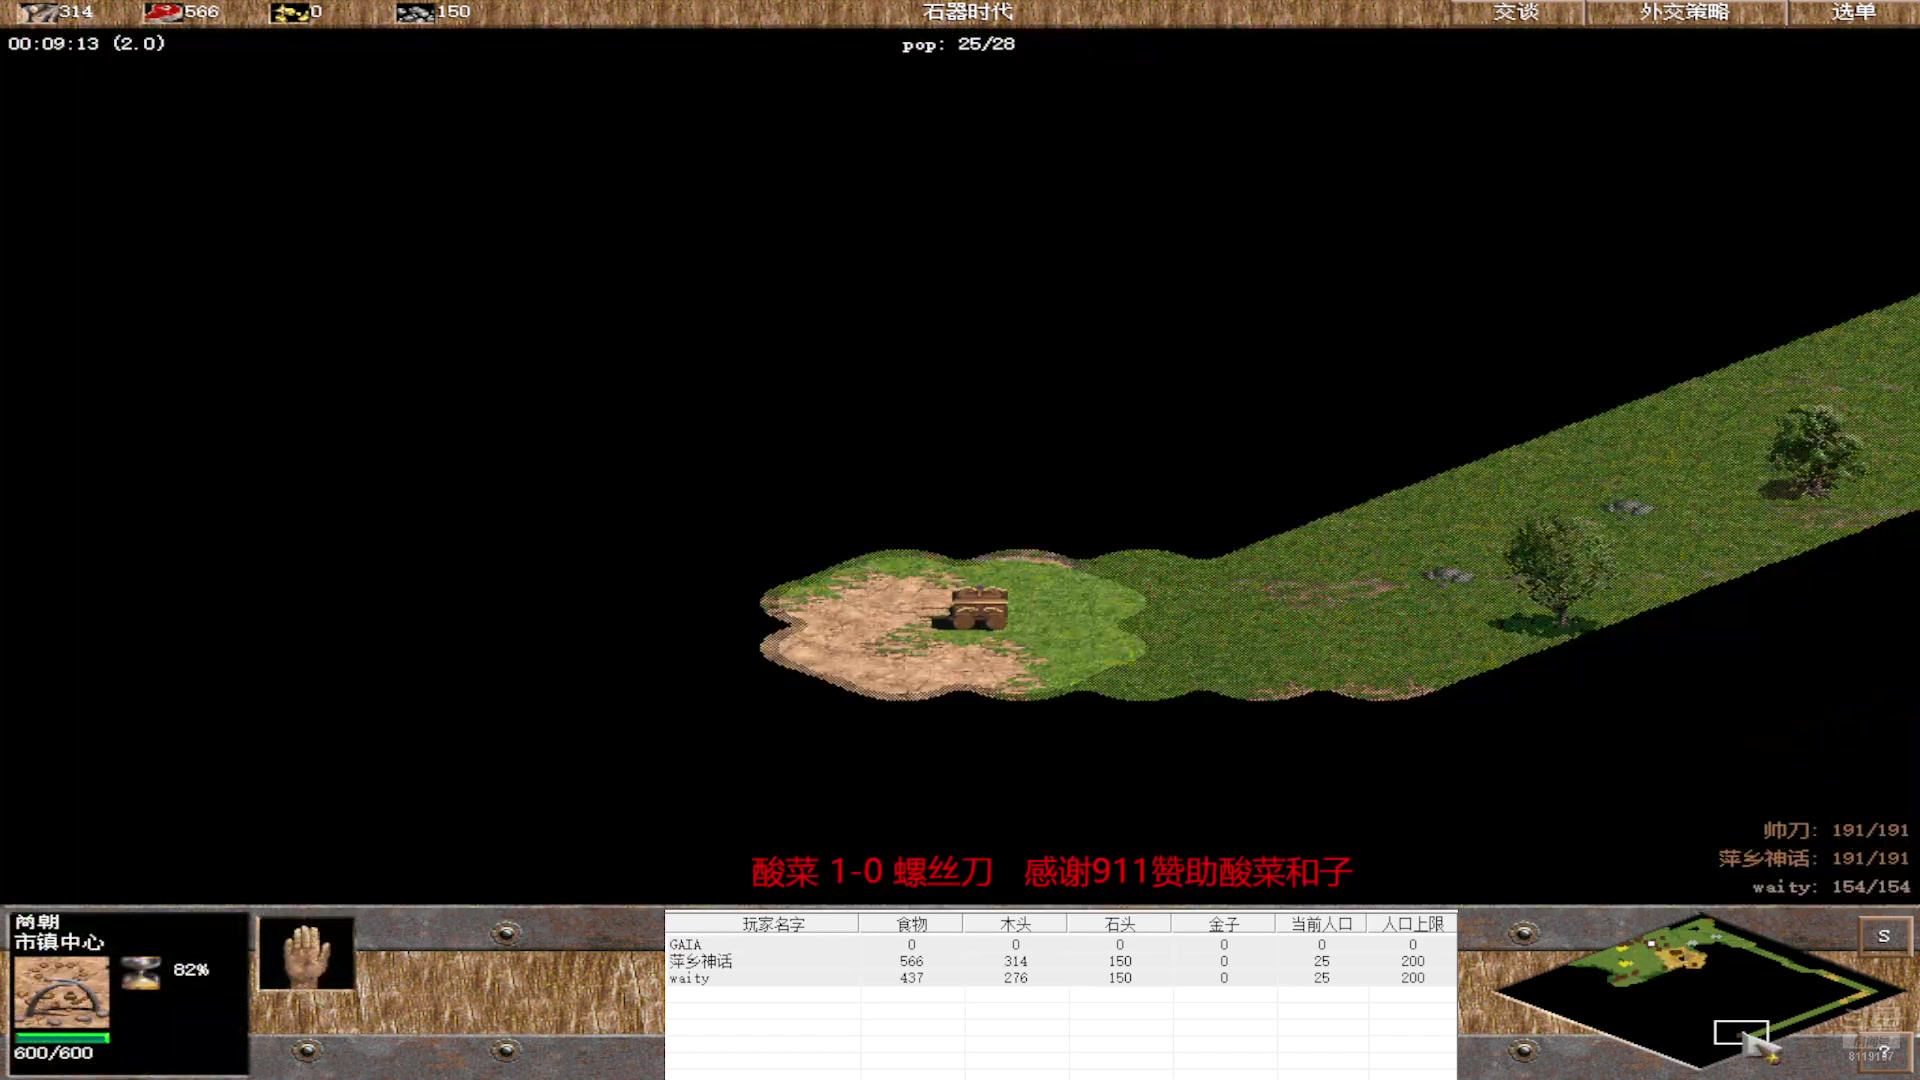
Task: Select the stop hand command icon
Action: 306,954
